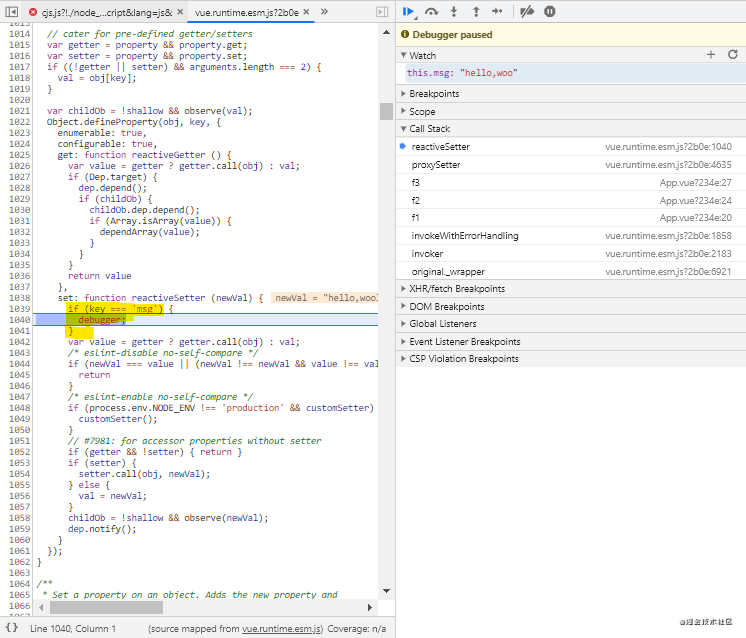The width and height of the screenshot is (746, 638).
Task: Collapse the Watch section
Action: pyautogui.click(x=403, y=55)
